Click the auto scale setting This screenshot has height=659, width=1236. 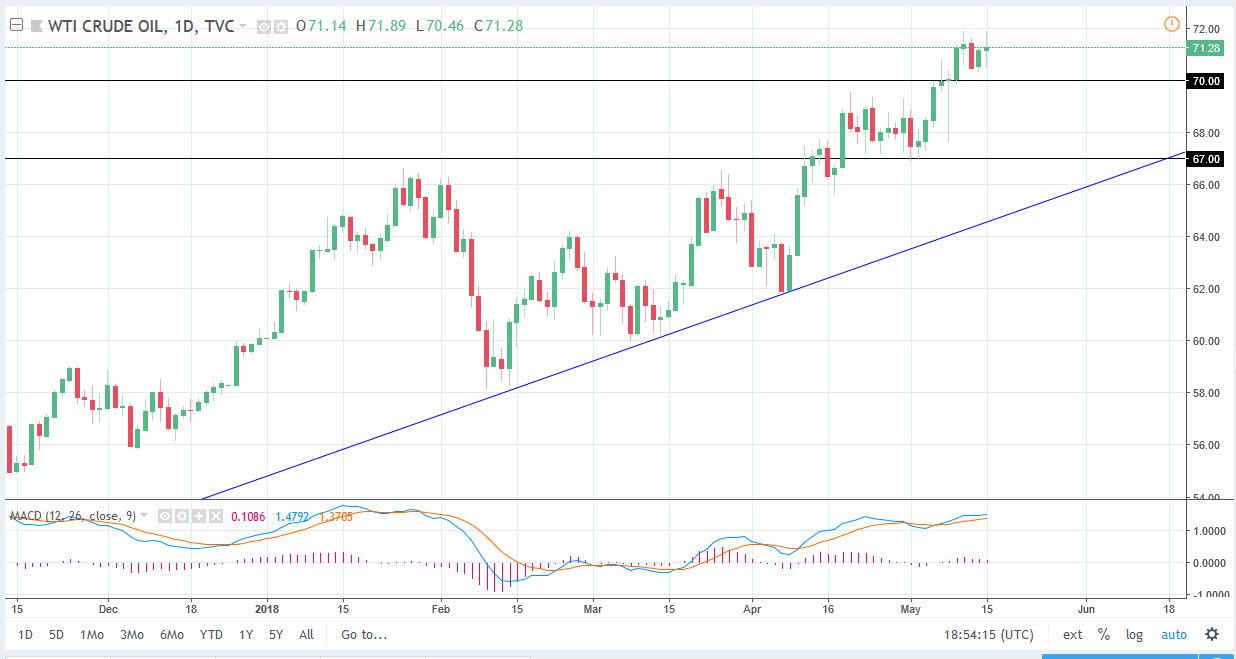tap(1174, 634)
